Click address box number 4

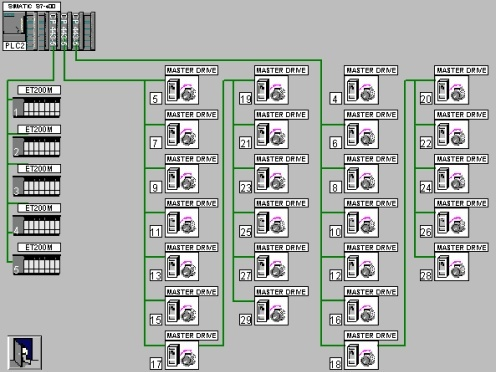tap(336, 99)
